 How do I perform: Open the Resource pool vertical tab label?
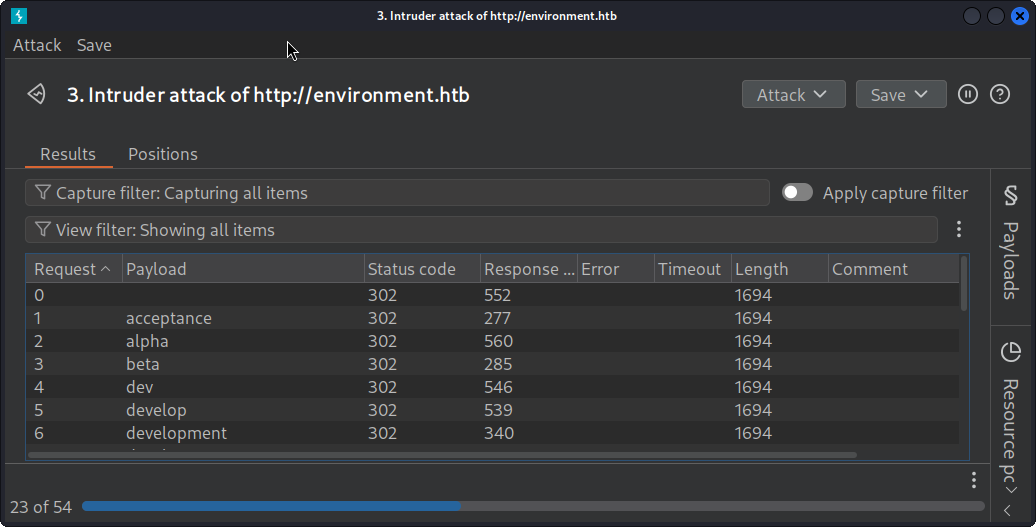[1010, 431]
